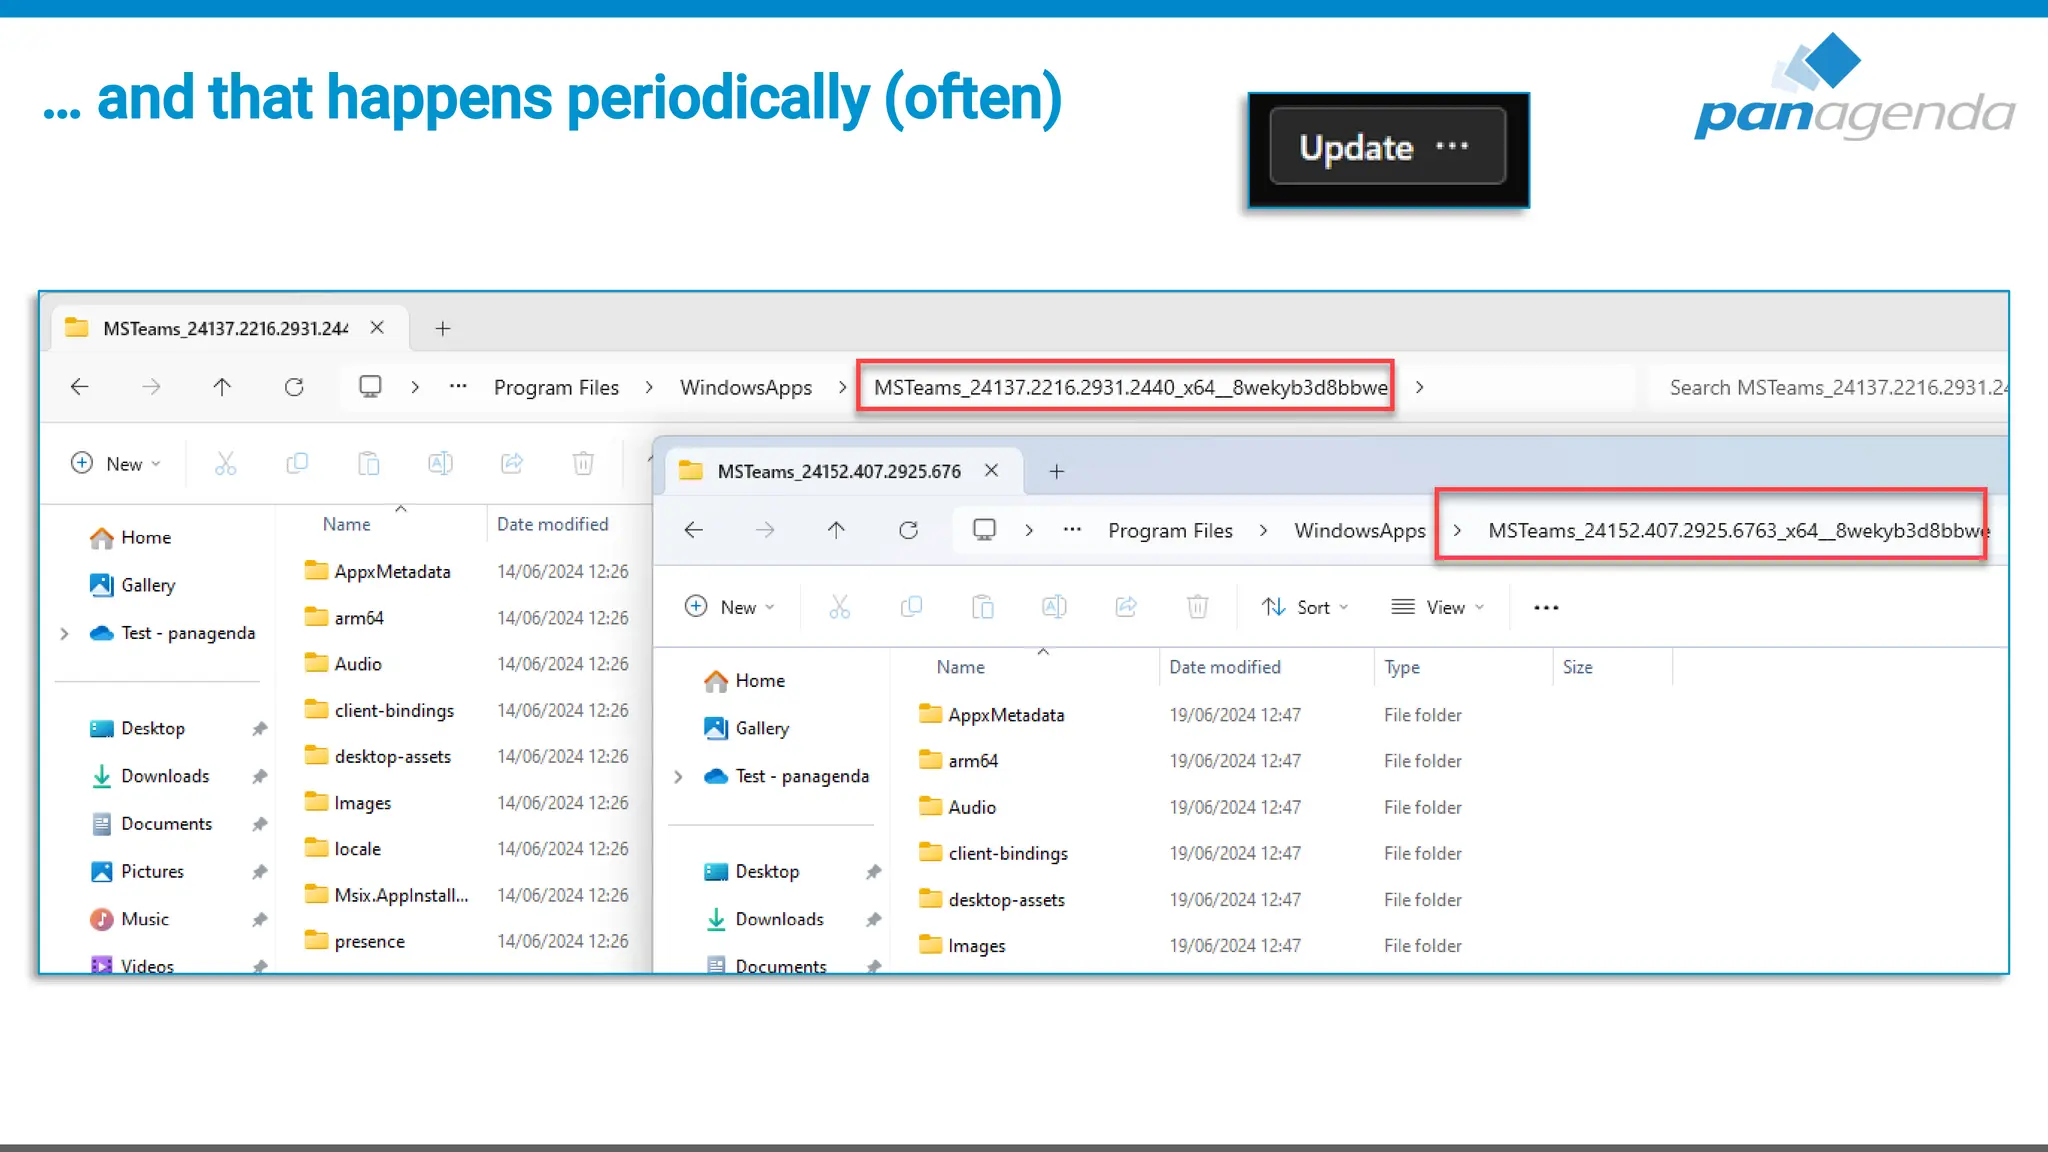Open the Sort dropdown menu
The height and width of the screenshot is (1152, 2048).
coord(1305,607)
